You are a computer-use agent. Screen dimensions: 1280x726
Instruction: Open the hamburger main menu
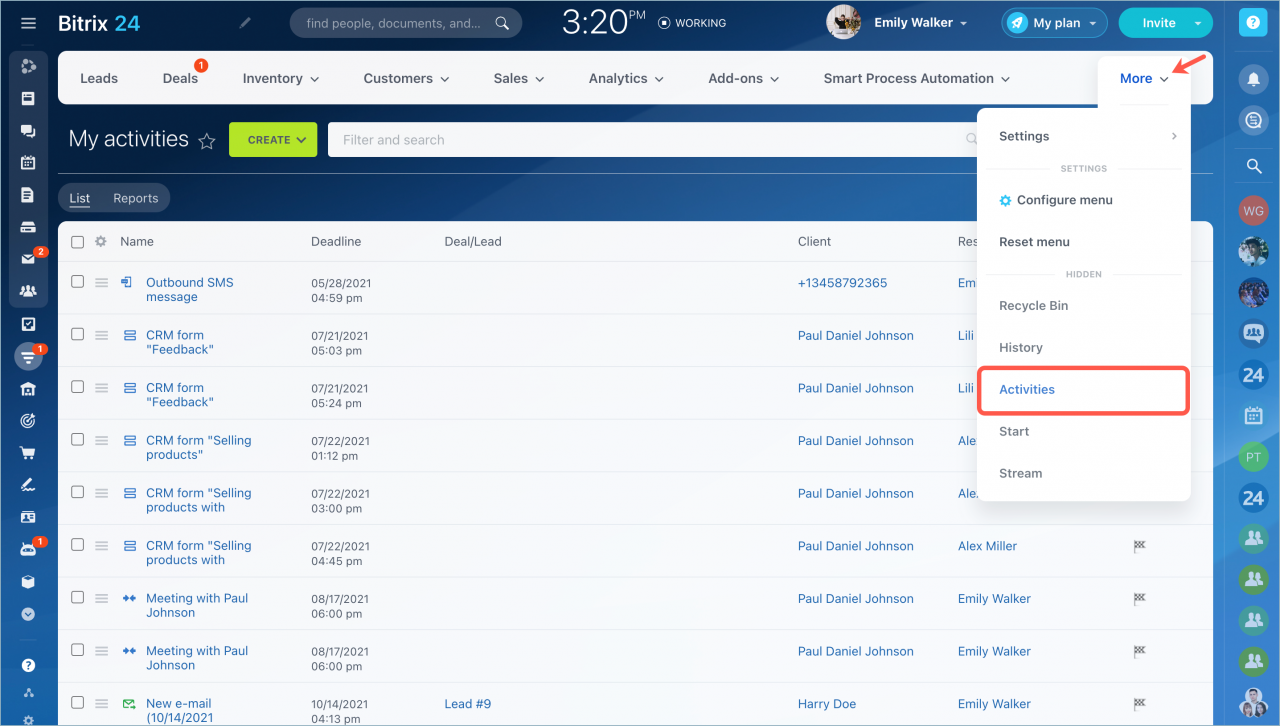[28, 23]
